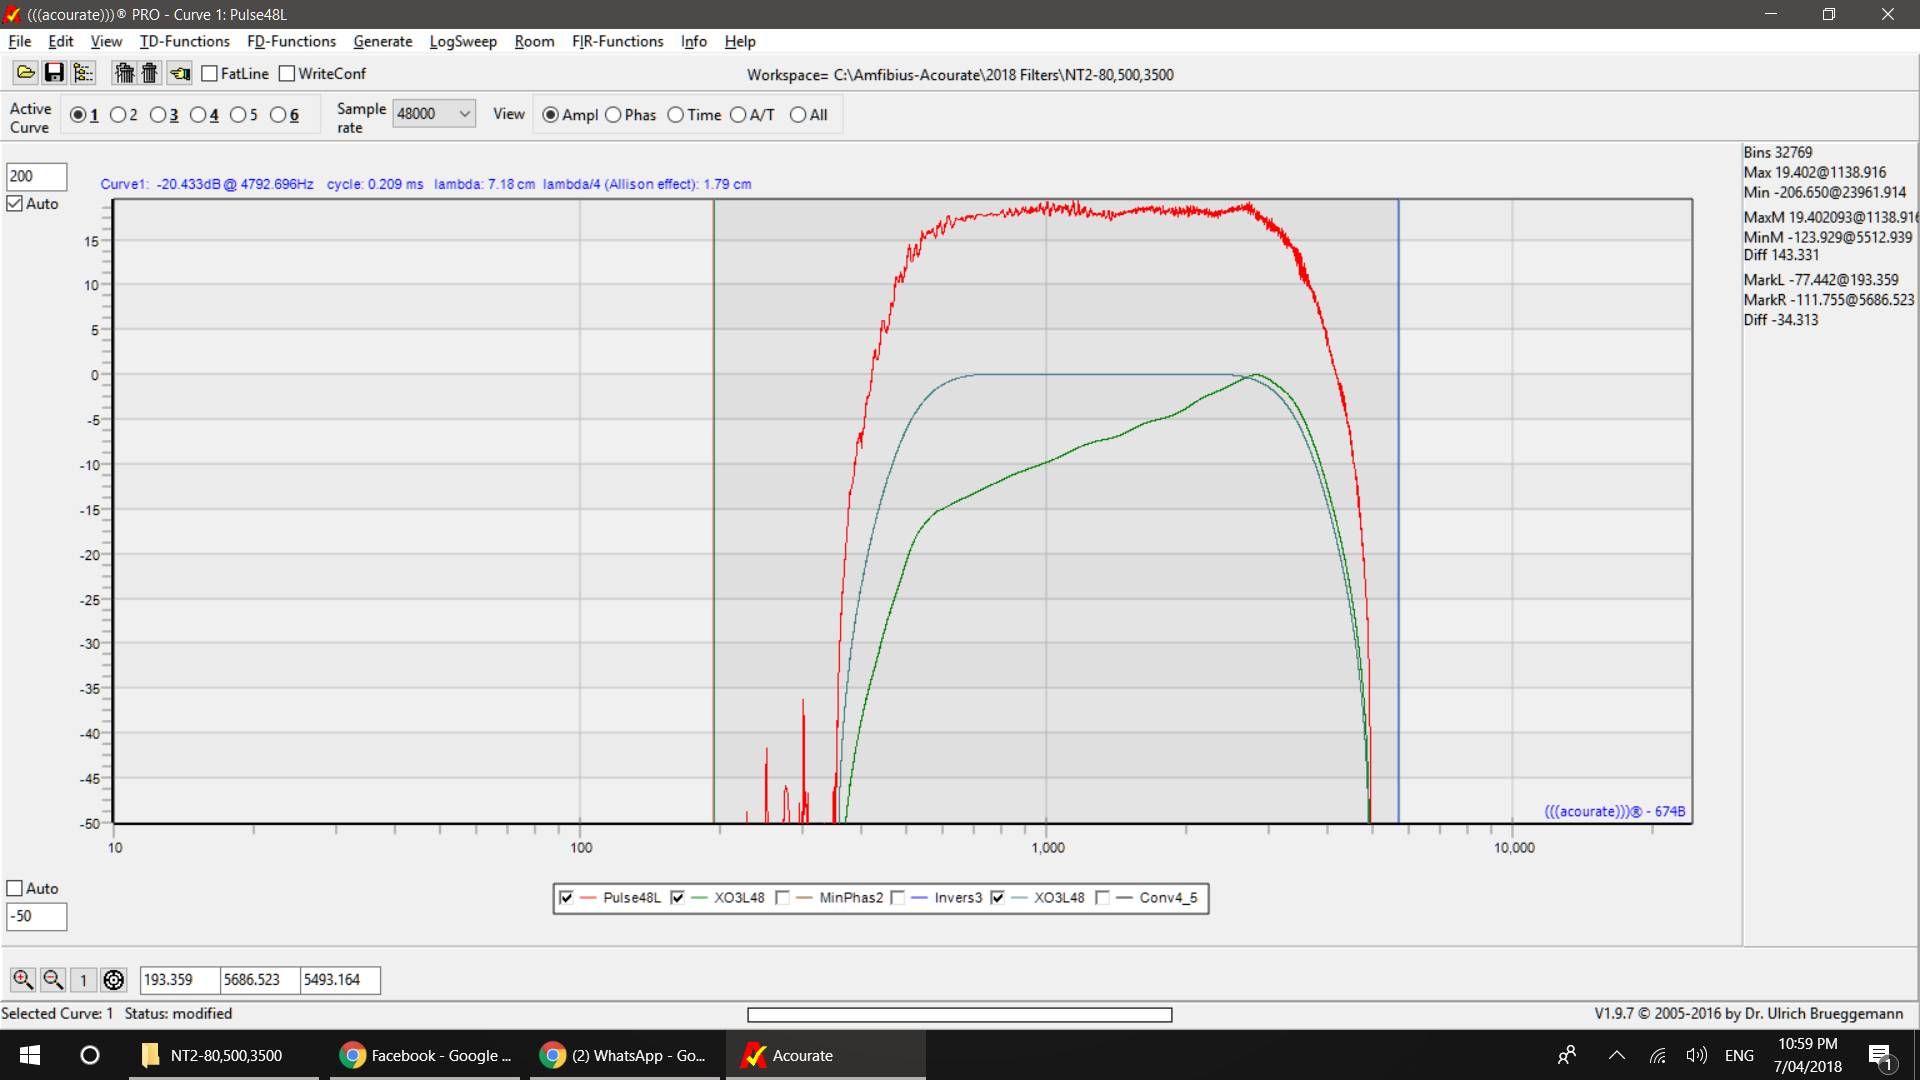Enable Conv4_5 curve checkbox
Image resolution: width=1920 pixels, height=1080 pixels.
(x=1102, y=897)
